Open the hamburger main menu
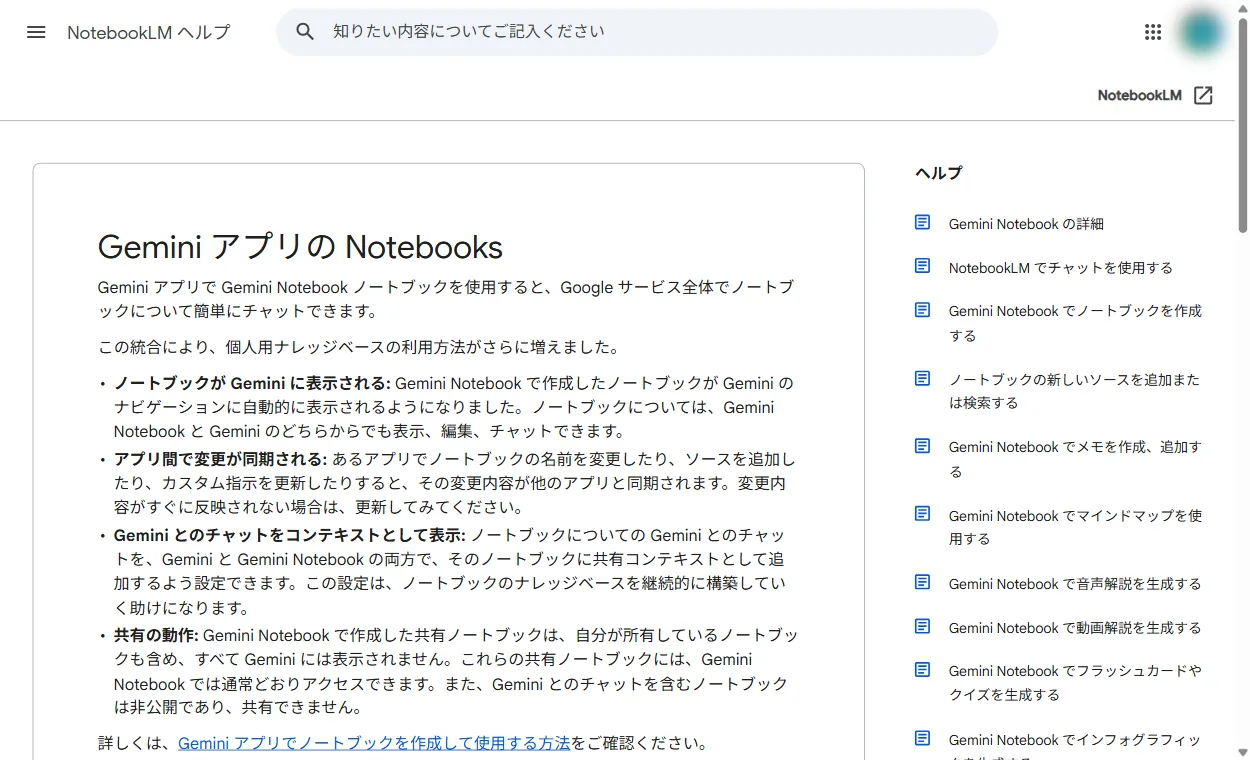Viewport: 1250px width, 760px height. pos(36,32)
